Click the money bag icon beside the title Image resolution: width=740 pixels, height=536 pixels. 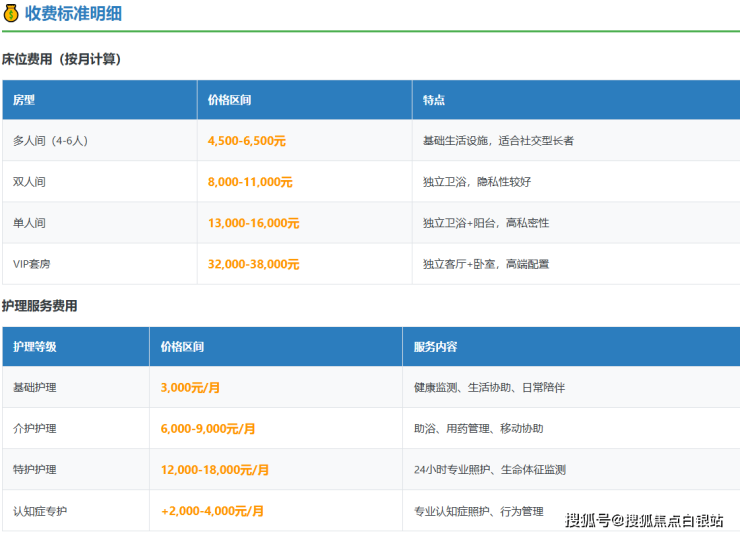pyautogui.click(x=11, y=14)
